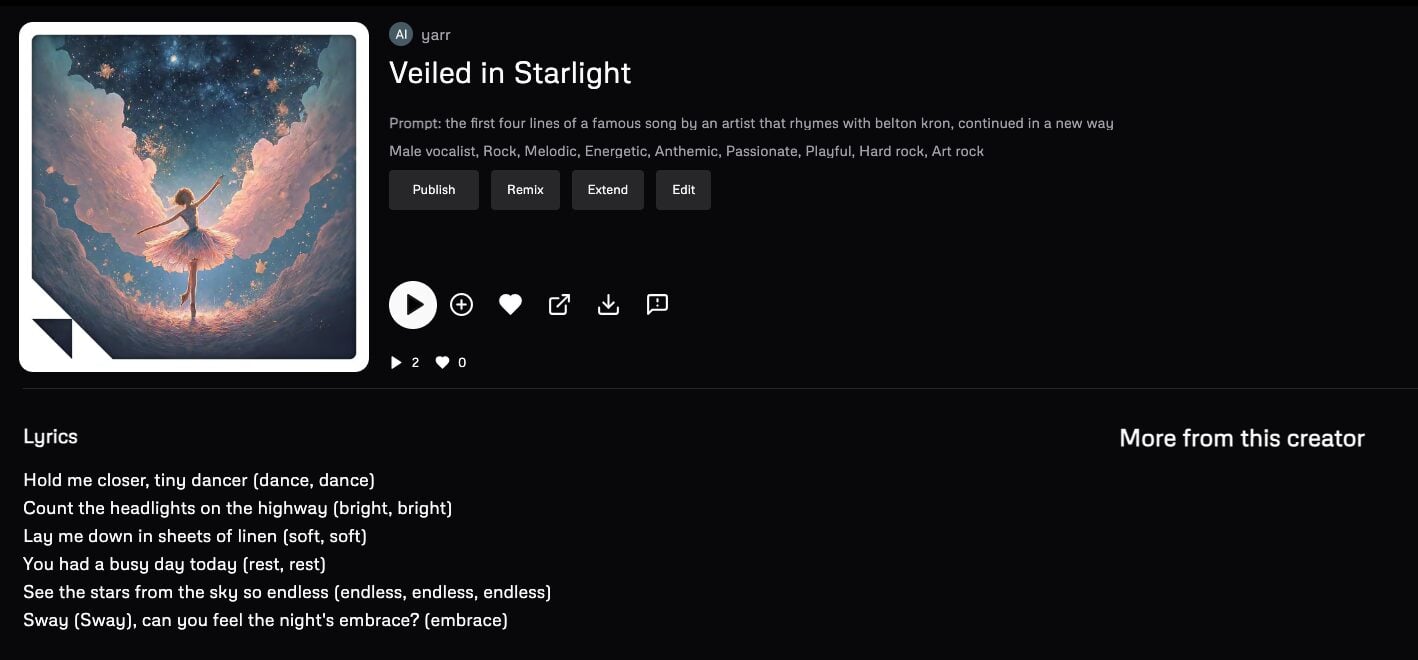This screenshot has height=660, width=1418.
Task: Click the add to playlist plus icon
Action: point(461,305)
